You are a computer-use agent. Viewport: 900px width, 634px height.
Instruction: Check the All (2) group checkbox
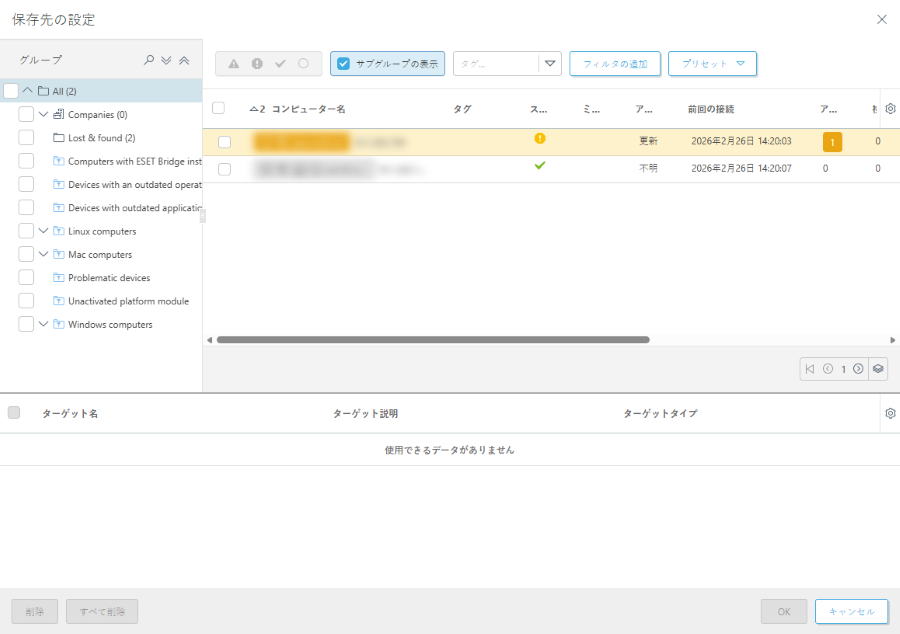11,91
